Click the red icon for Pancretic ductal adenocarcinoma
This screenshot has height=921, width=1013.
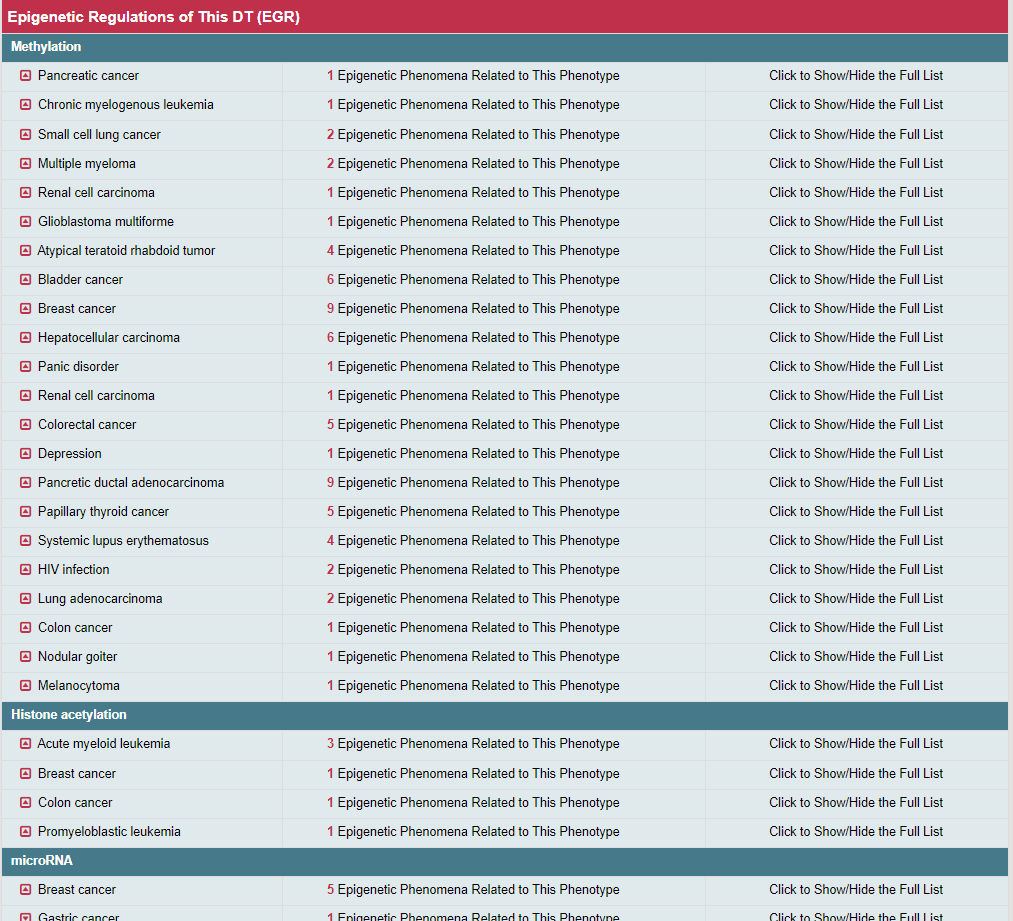coord(25,482)
